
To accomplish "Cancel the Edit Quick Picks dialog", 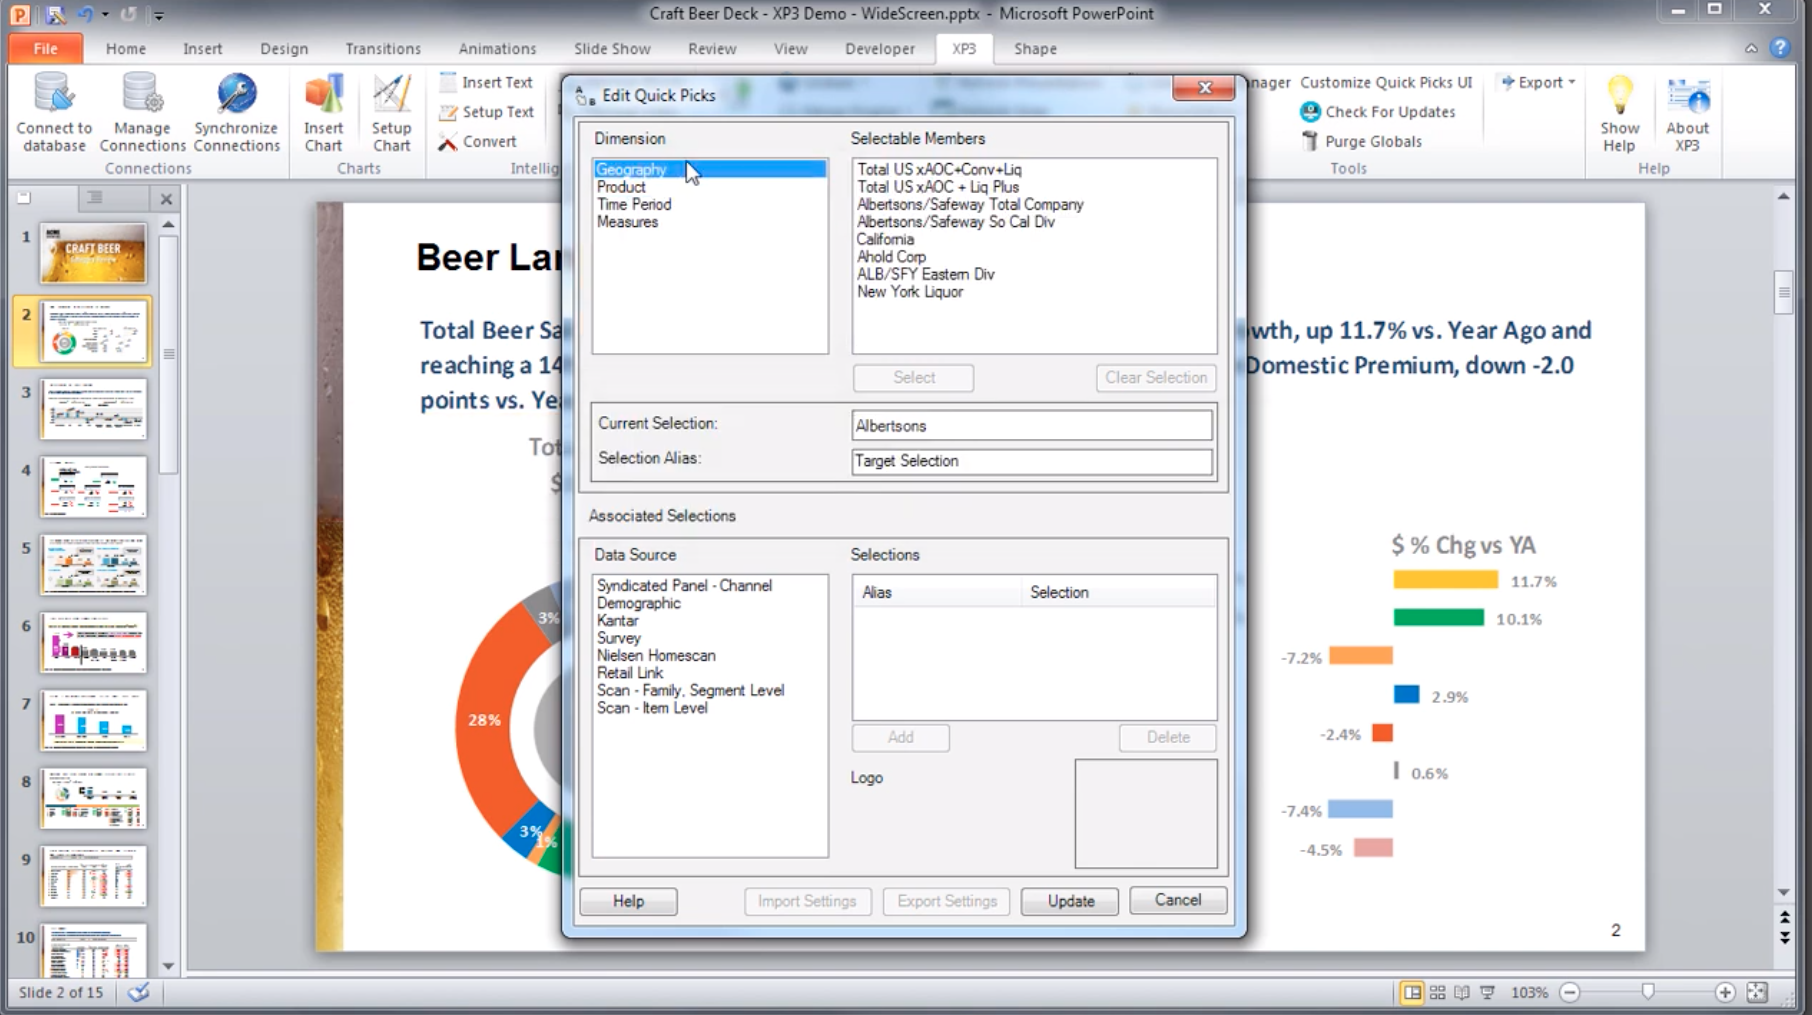I will tap(1178, 900).
